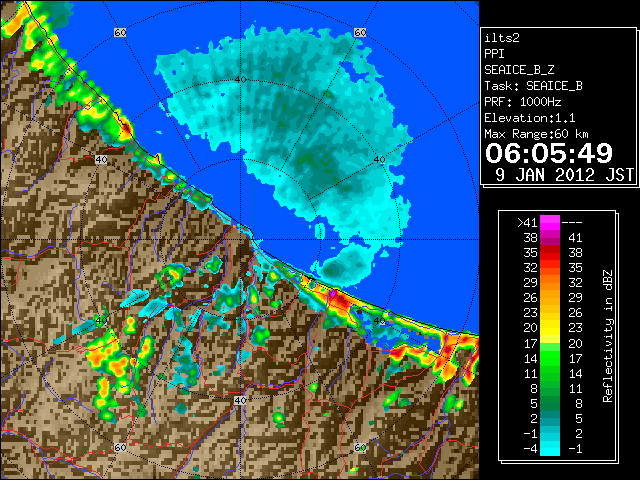Click the radar site name "ilts2"
640x480 pixels.
(x=502, y=38)
